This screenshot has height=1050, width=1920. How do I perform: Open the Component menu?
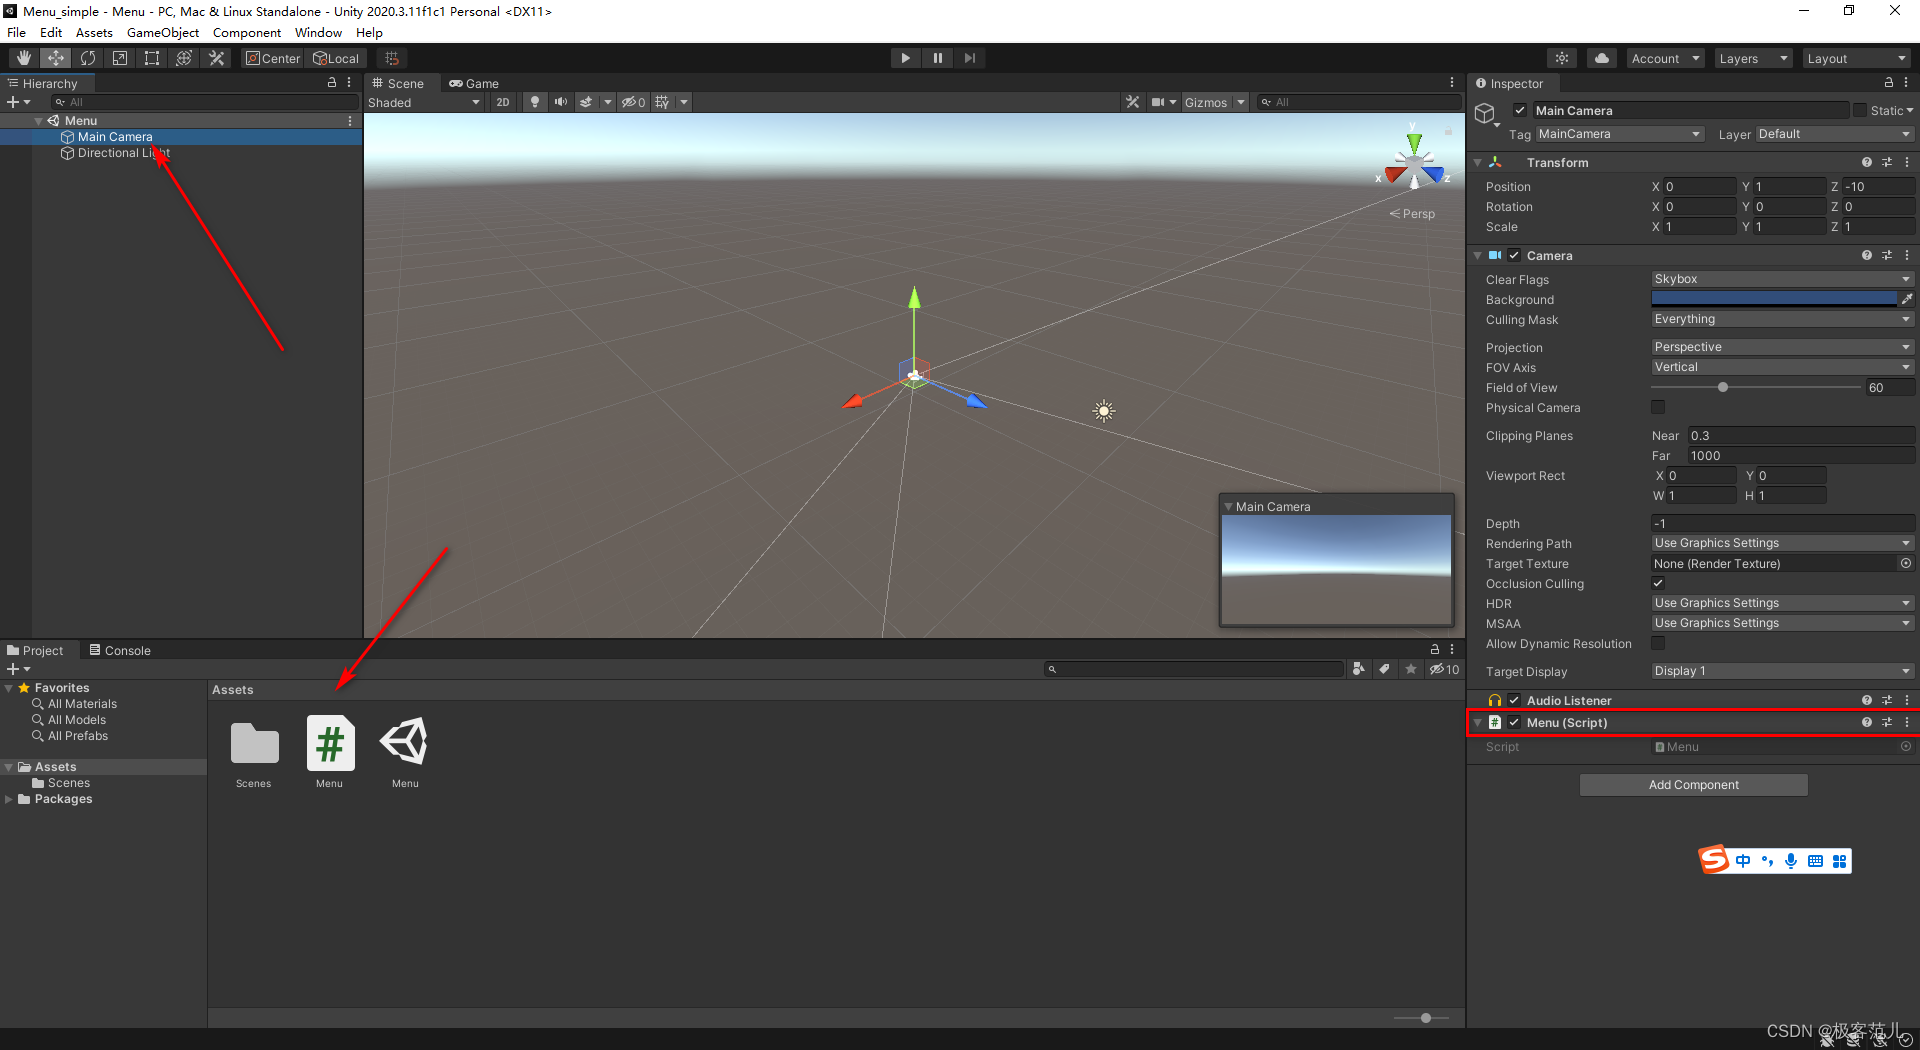[x=247, y=33]
